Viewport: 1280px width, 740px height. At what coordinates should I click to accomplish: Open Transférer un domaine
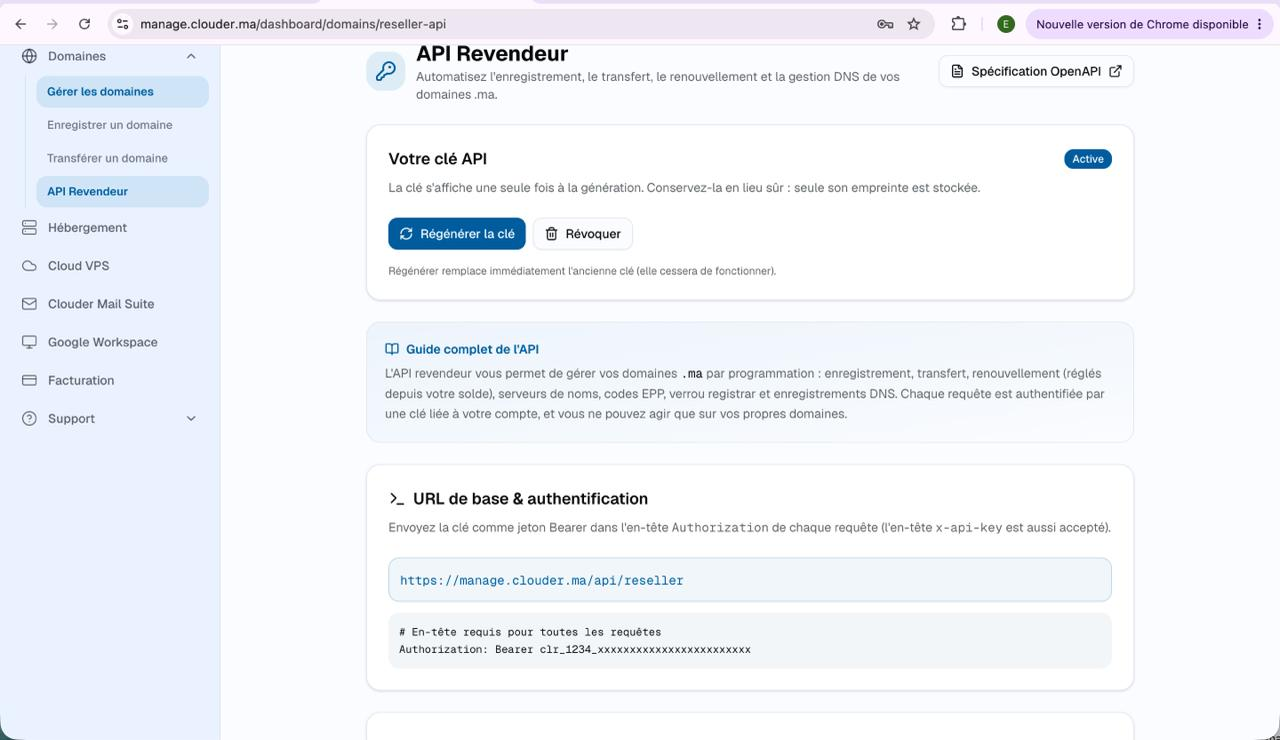(122, 158)
